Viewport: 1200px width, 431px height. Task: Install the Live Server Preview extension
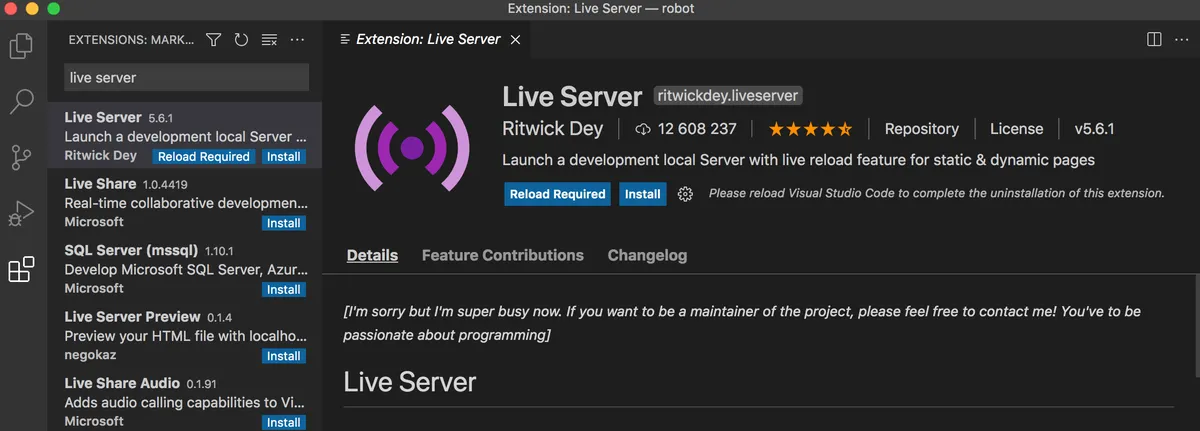[x=284, y=356]
